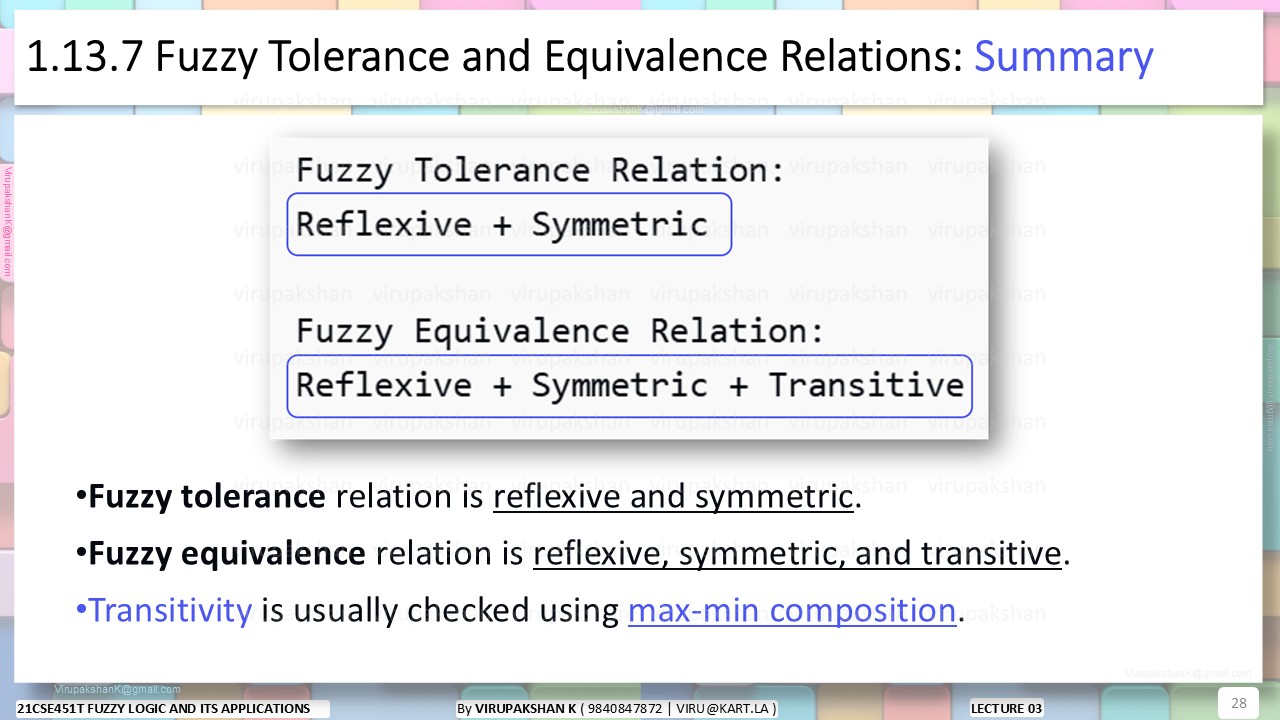
Task: Click the slide number 28 box
Action: 1238,703
